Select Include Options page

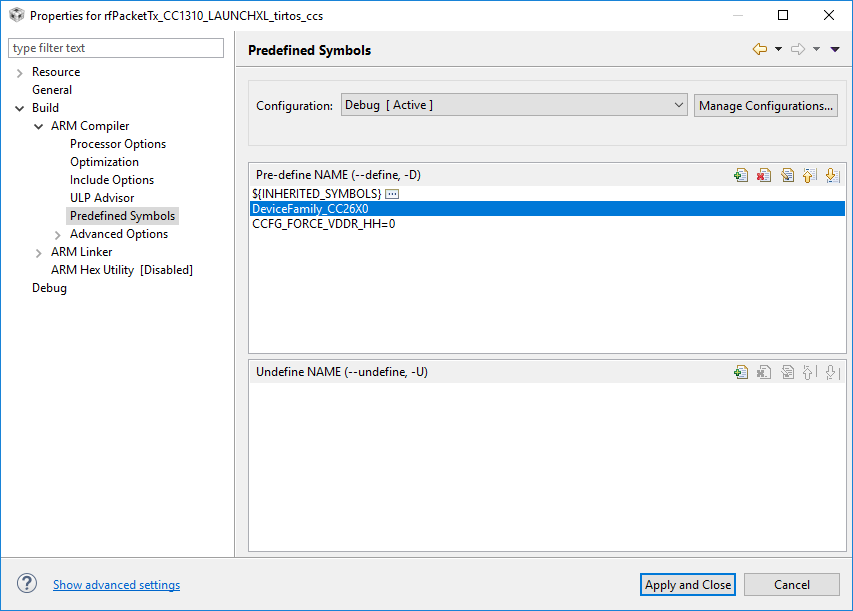coord(112,180)
